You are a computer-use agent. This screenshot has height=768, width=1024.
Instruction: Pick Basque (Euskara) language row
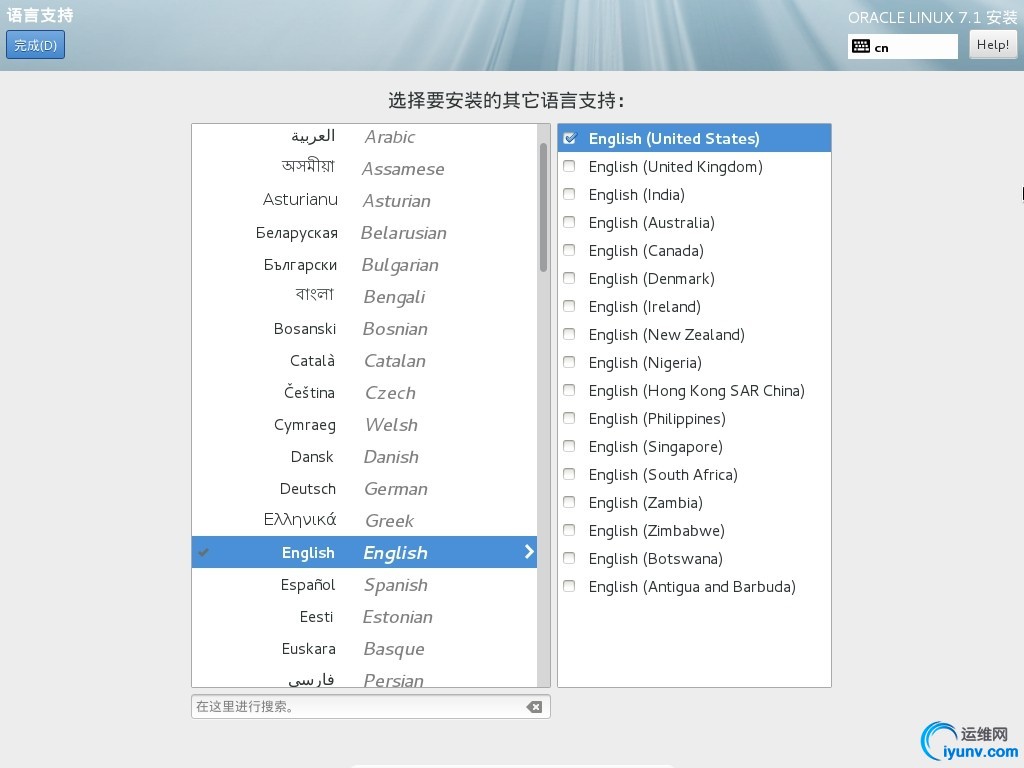click(x=364, y=648)
